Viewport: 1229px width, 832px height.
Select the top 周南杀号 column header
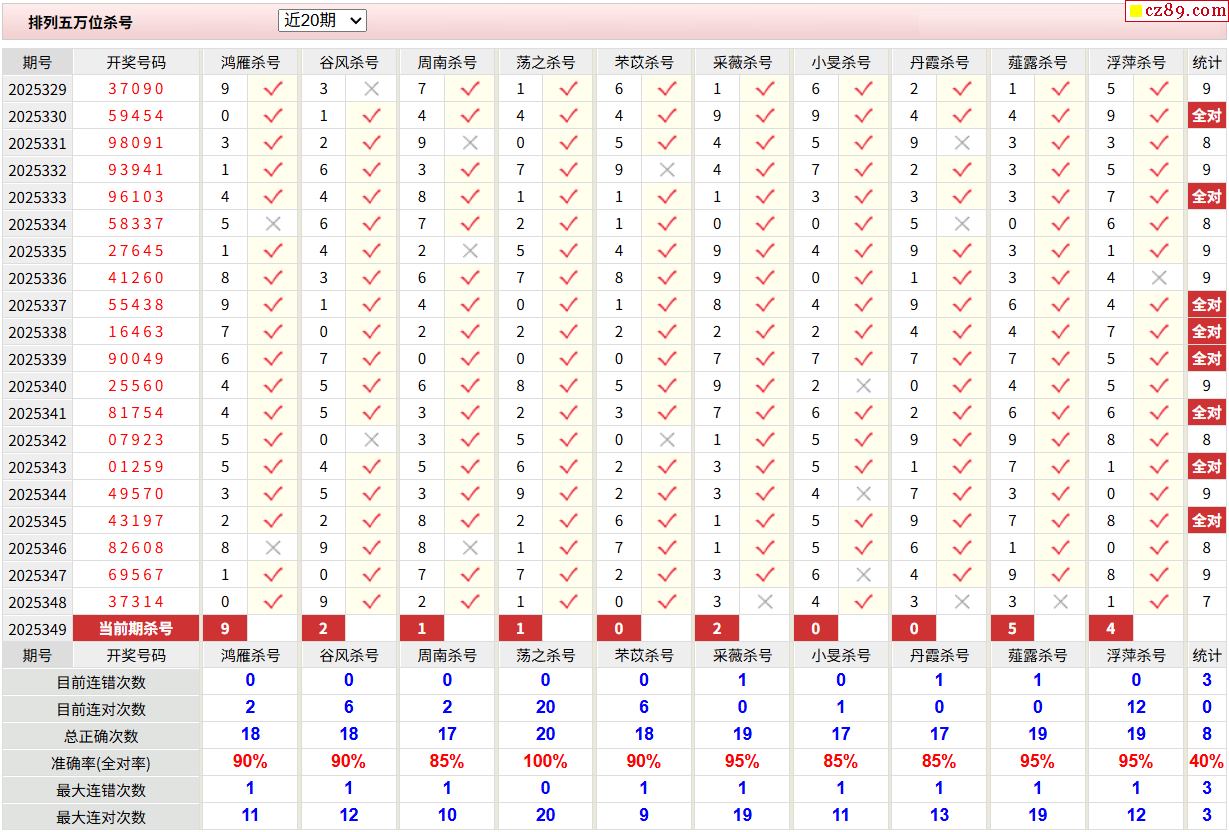pyautogui.click(x=447, y=62)
